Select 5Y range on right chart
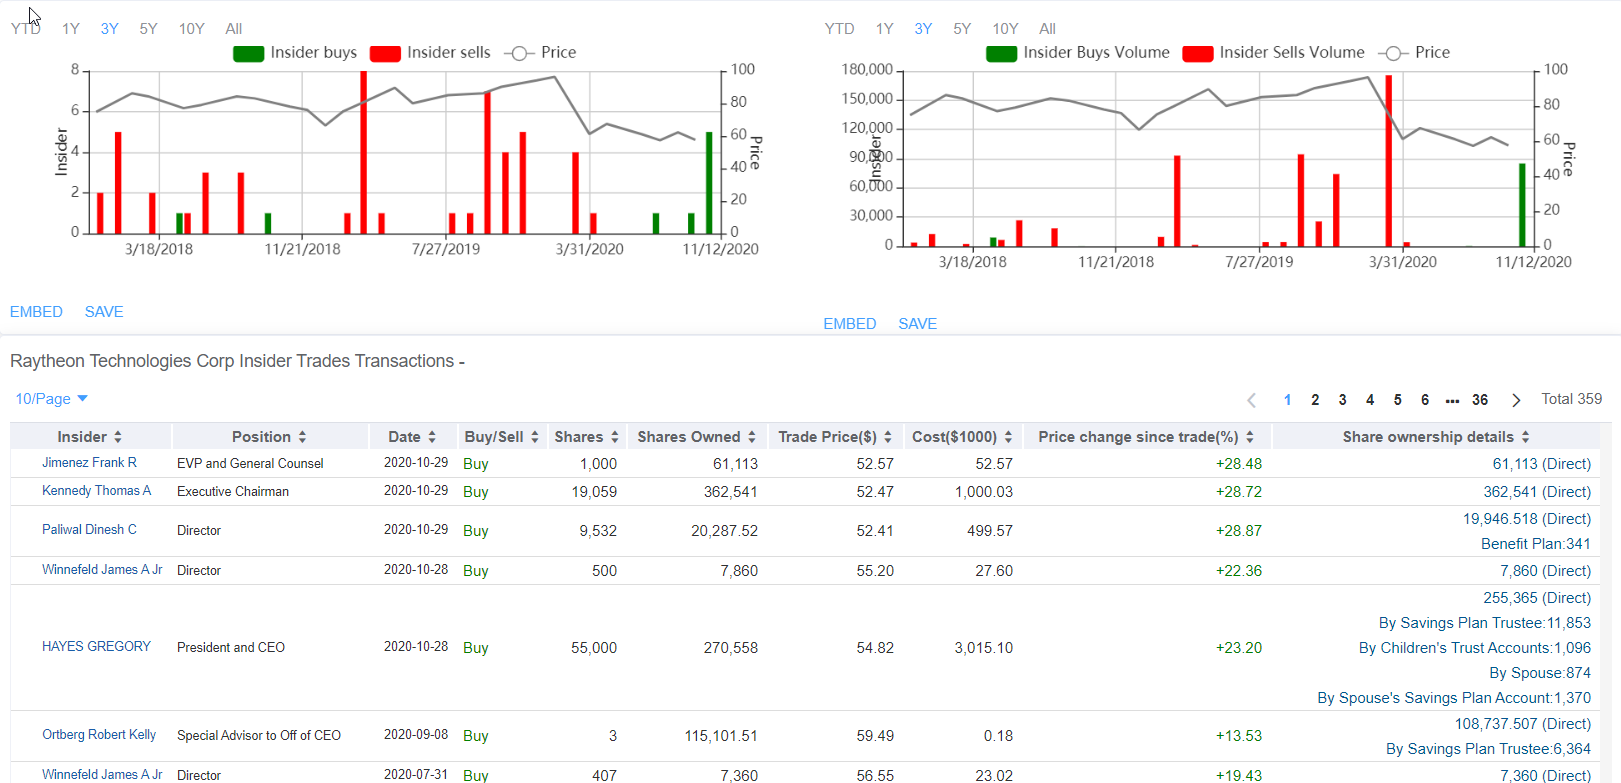Viewport: 1621px width, 783px height. click(963, 29)
